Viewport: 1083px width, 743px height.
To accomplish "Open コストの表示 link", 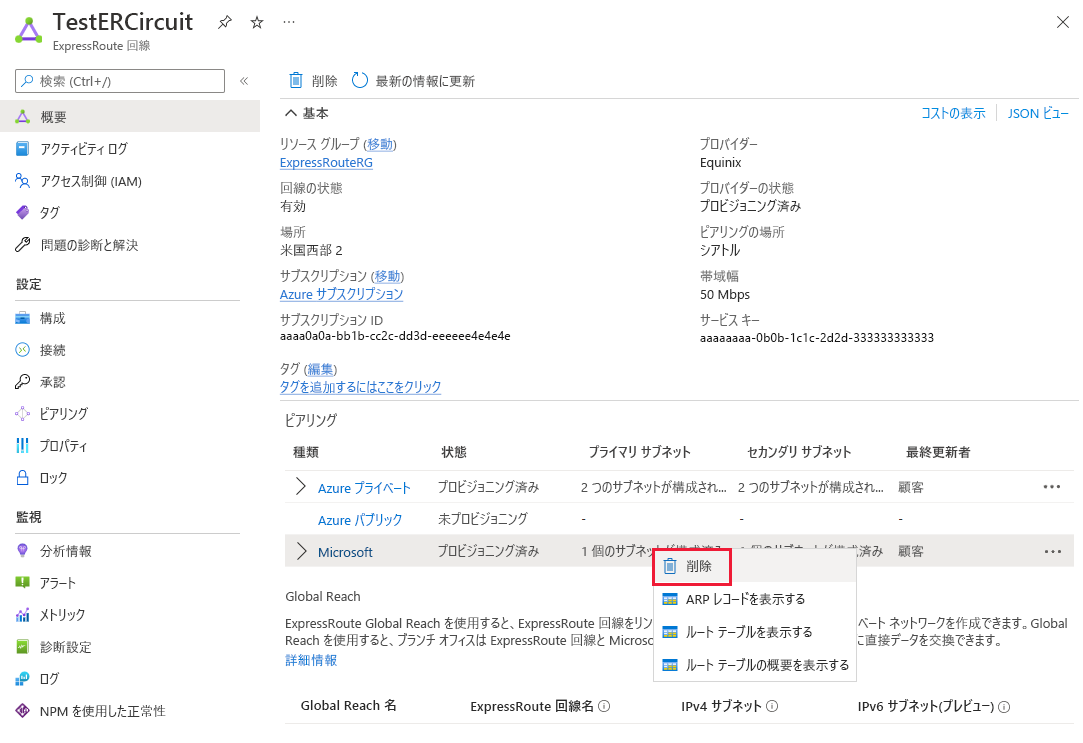I will (x=953, y=113).
